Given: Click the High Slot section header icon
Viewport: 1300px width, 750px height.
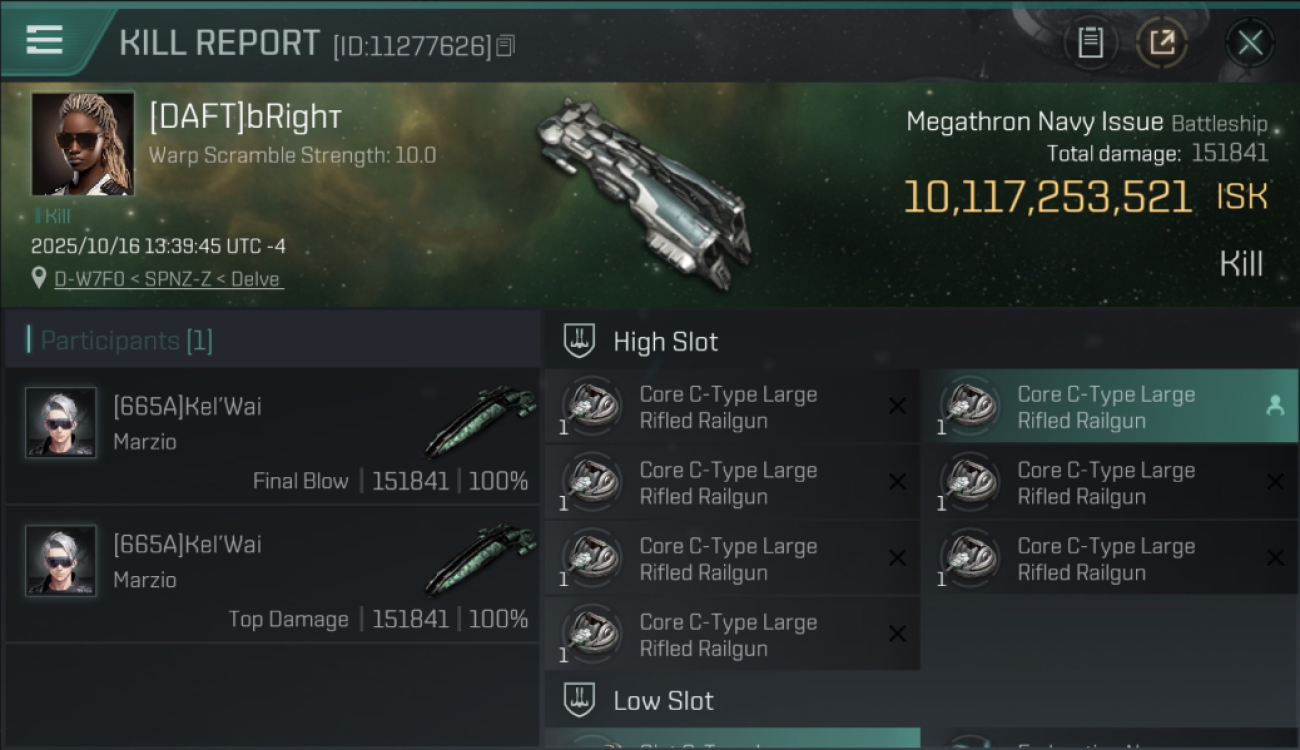Looking at the screenshot, I should 580,341.
